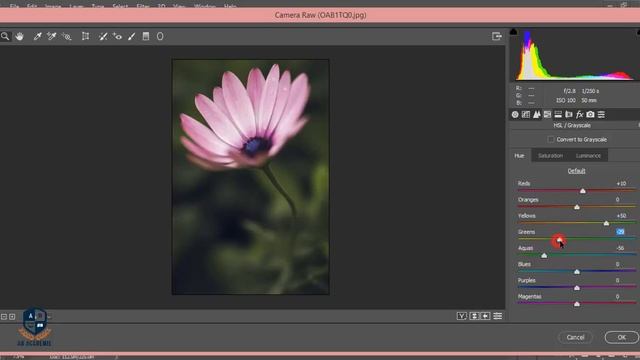Click the Oranges value field
The image size is (640, 360).
click(618, 200)
